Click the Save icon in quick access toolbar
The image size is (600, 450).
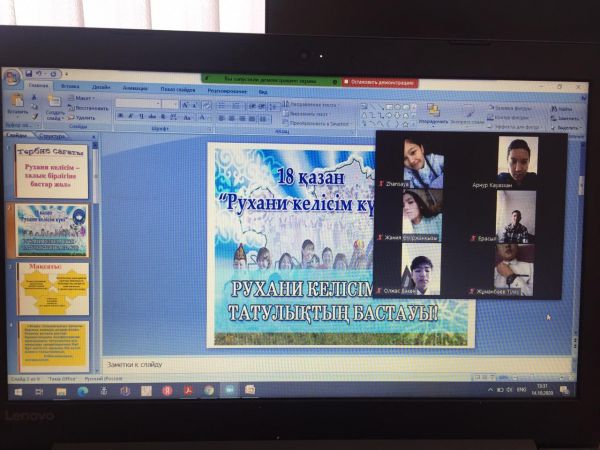tap(29, 73)
